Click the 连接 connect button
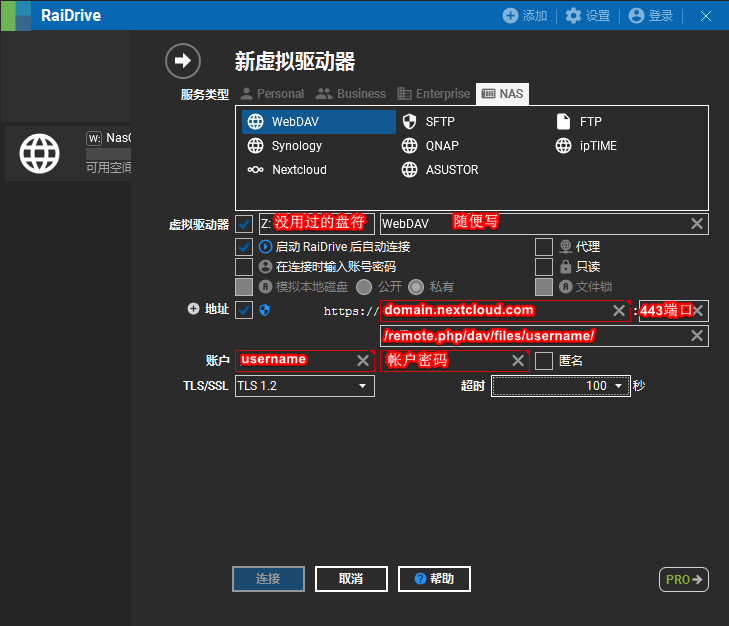 268,579
